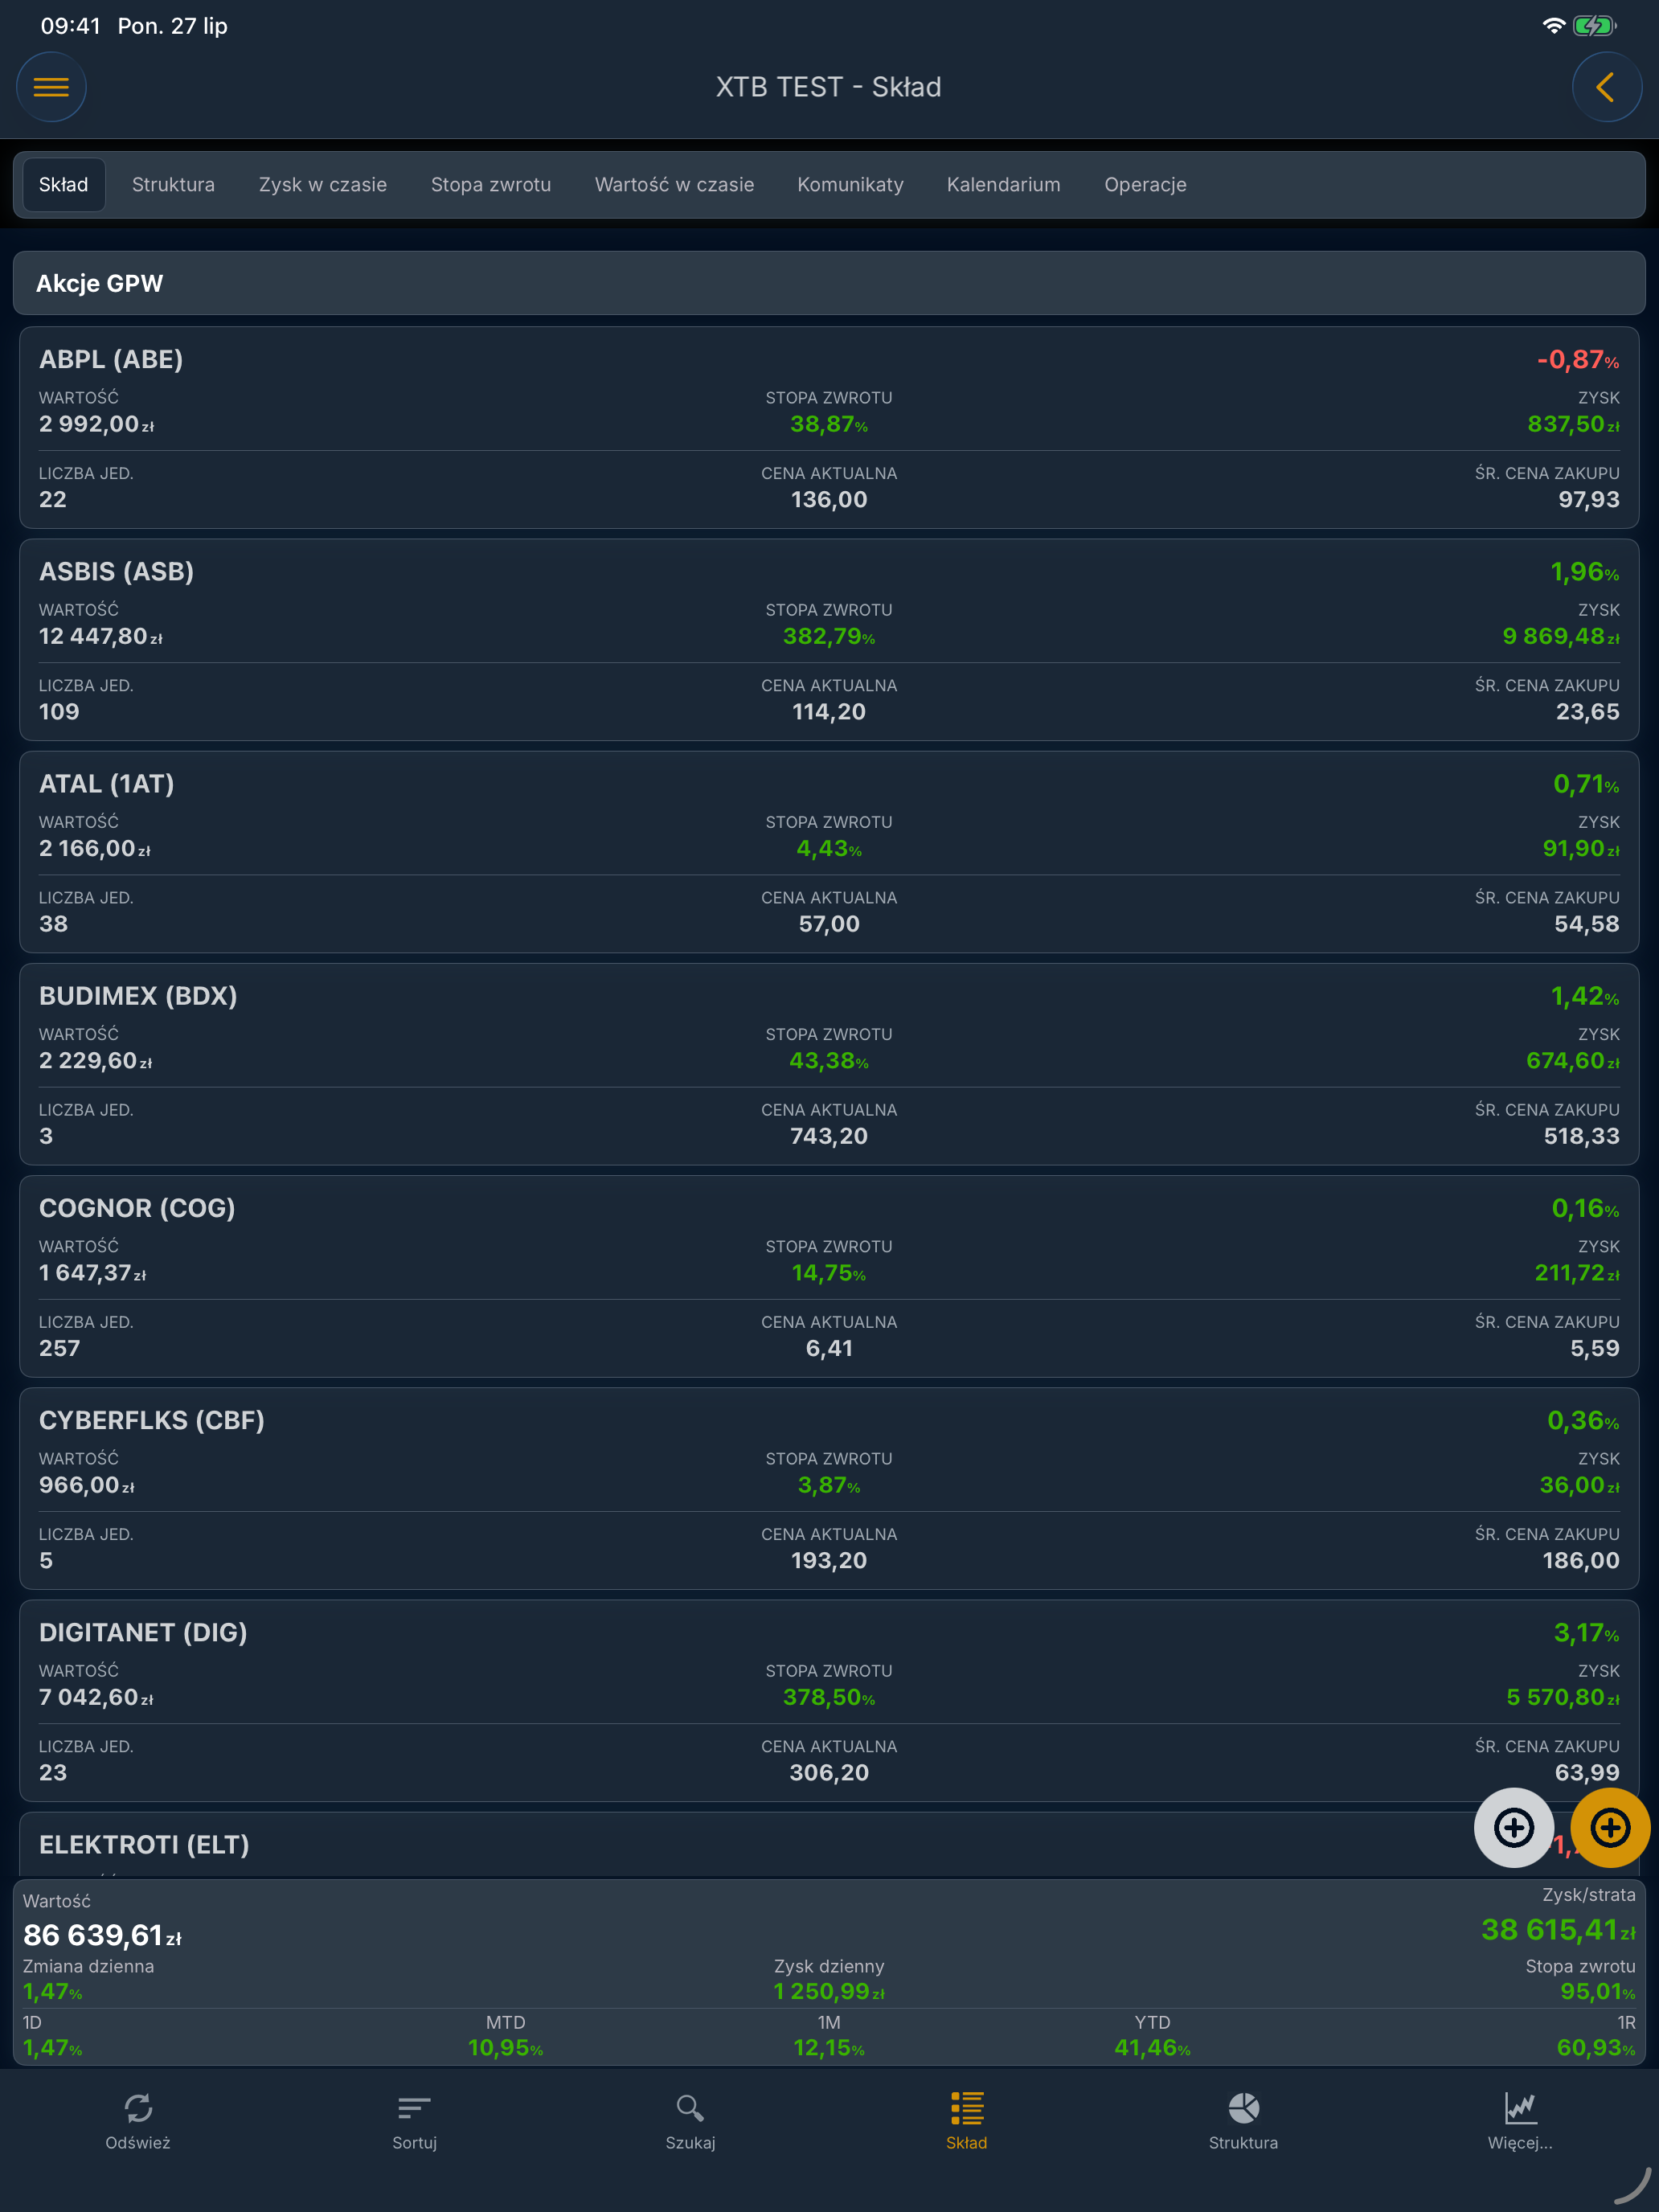This screenshot has width=1659, height=2212.
Task: Tap the orange circular plus button
Action: click(1610, 1827)
